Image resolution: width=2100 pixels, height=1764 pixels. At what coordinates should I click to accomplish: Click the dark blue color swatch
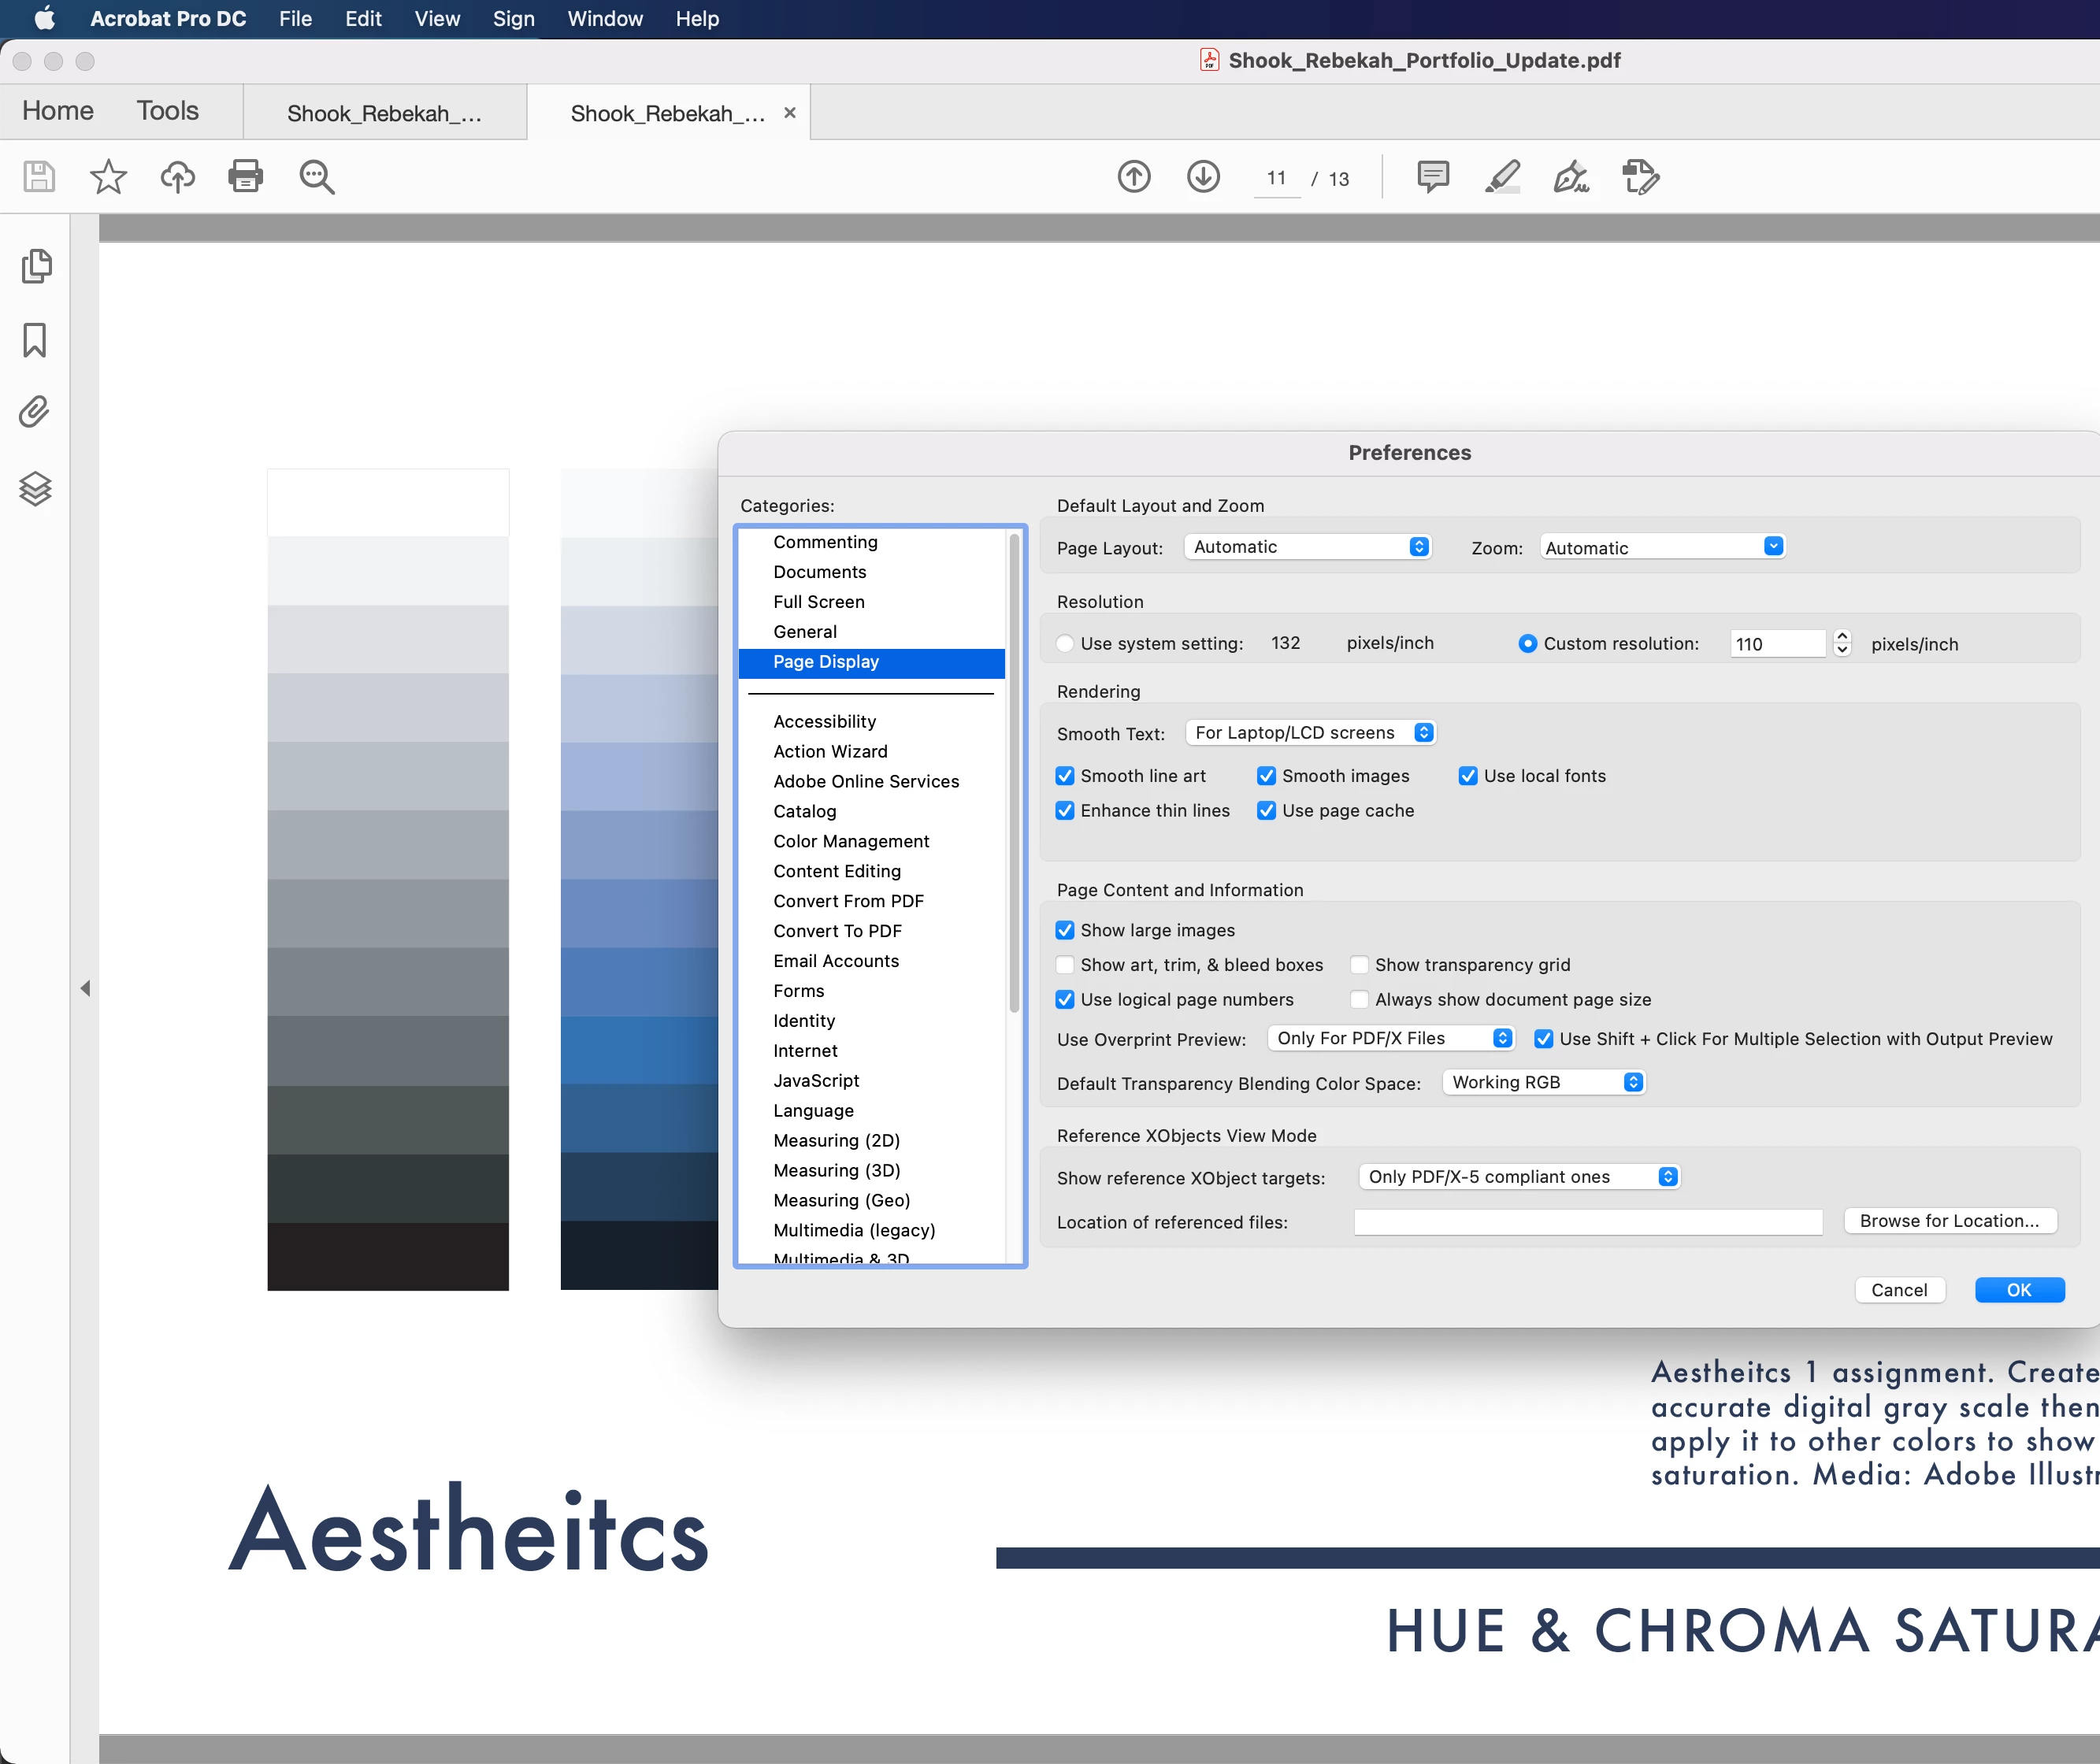tap(638, 1186)
